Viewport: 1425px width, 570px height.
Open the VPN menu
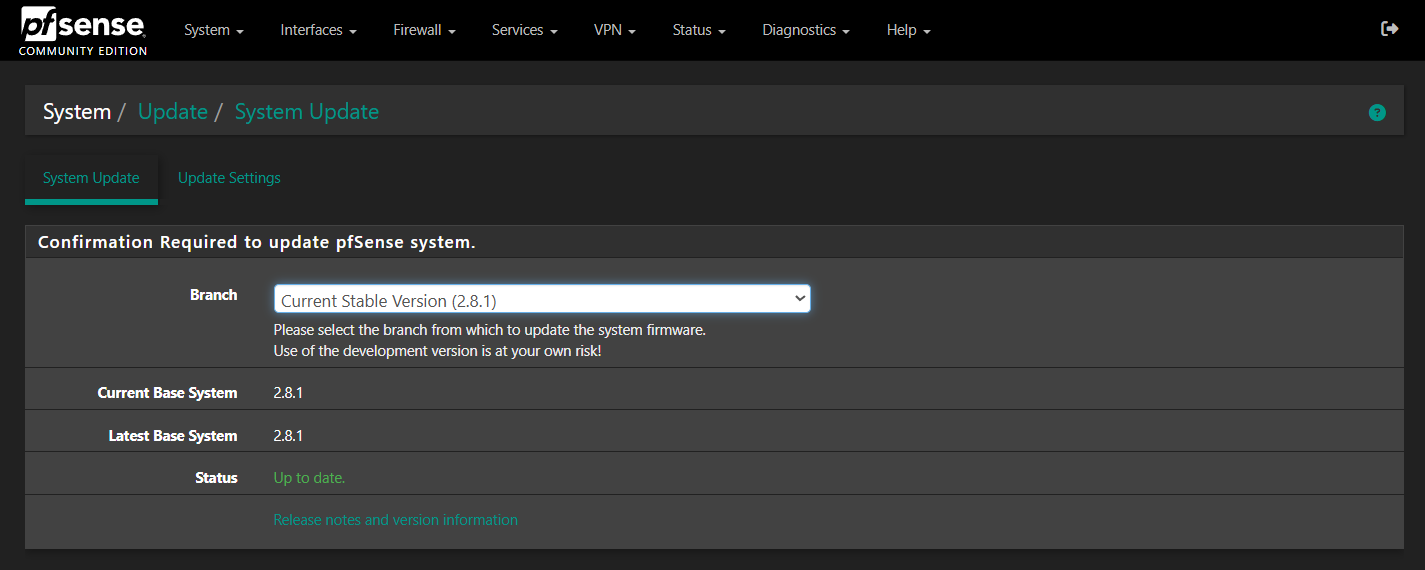pyautogui.click(x=614, y=30)
